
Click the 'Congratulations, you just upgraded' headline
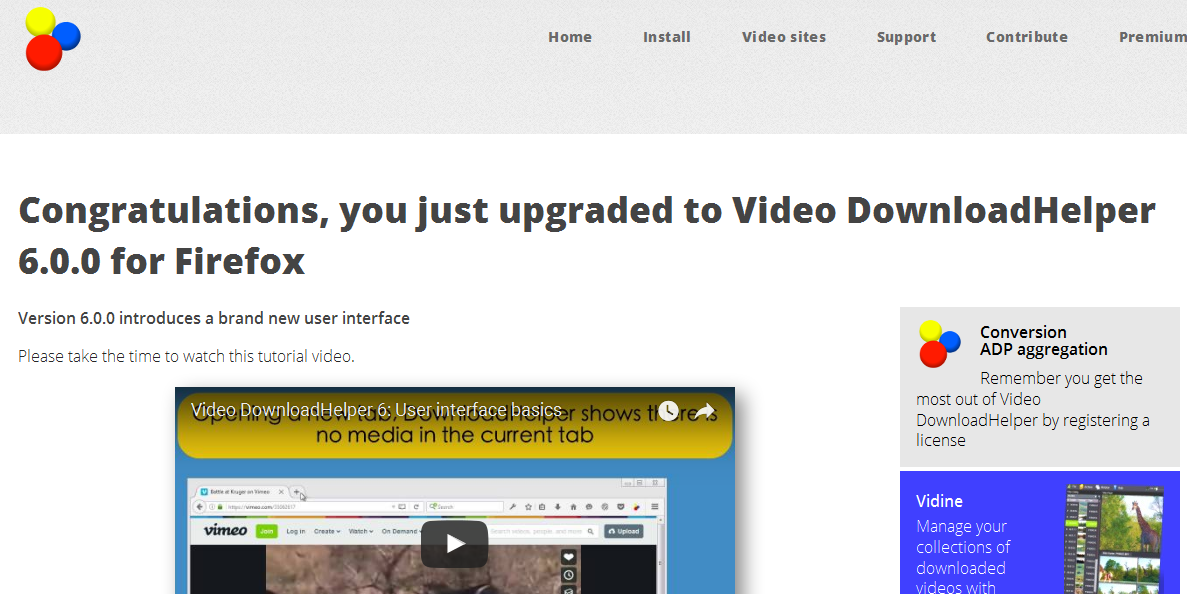tap(587, 235)
